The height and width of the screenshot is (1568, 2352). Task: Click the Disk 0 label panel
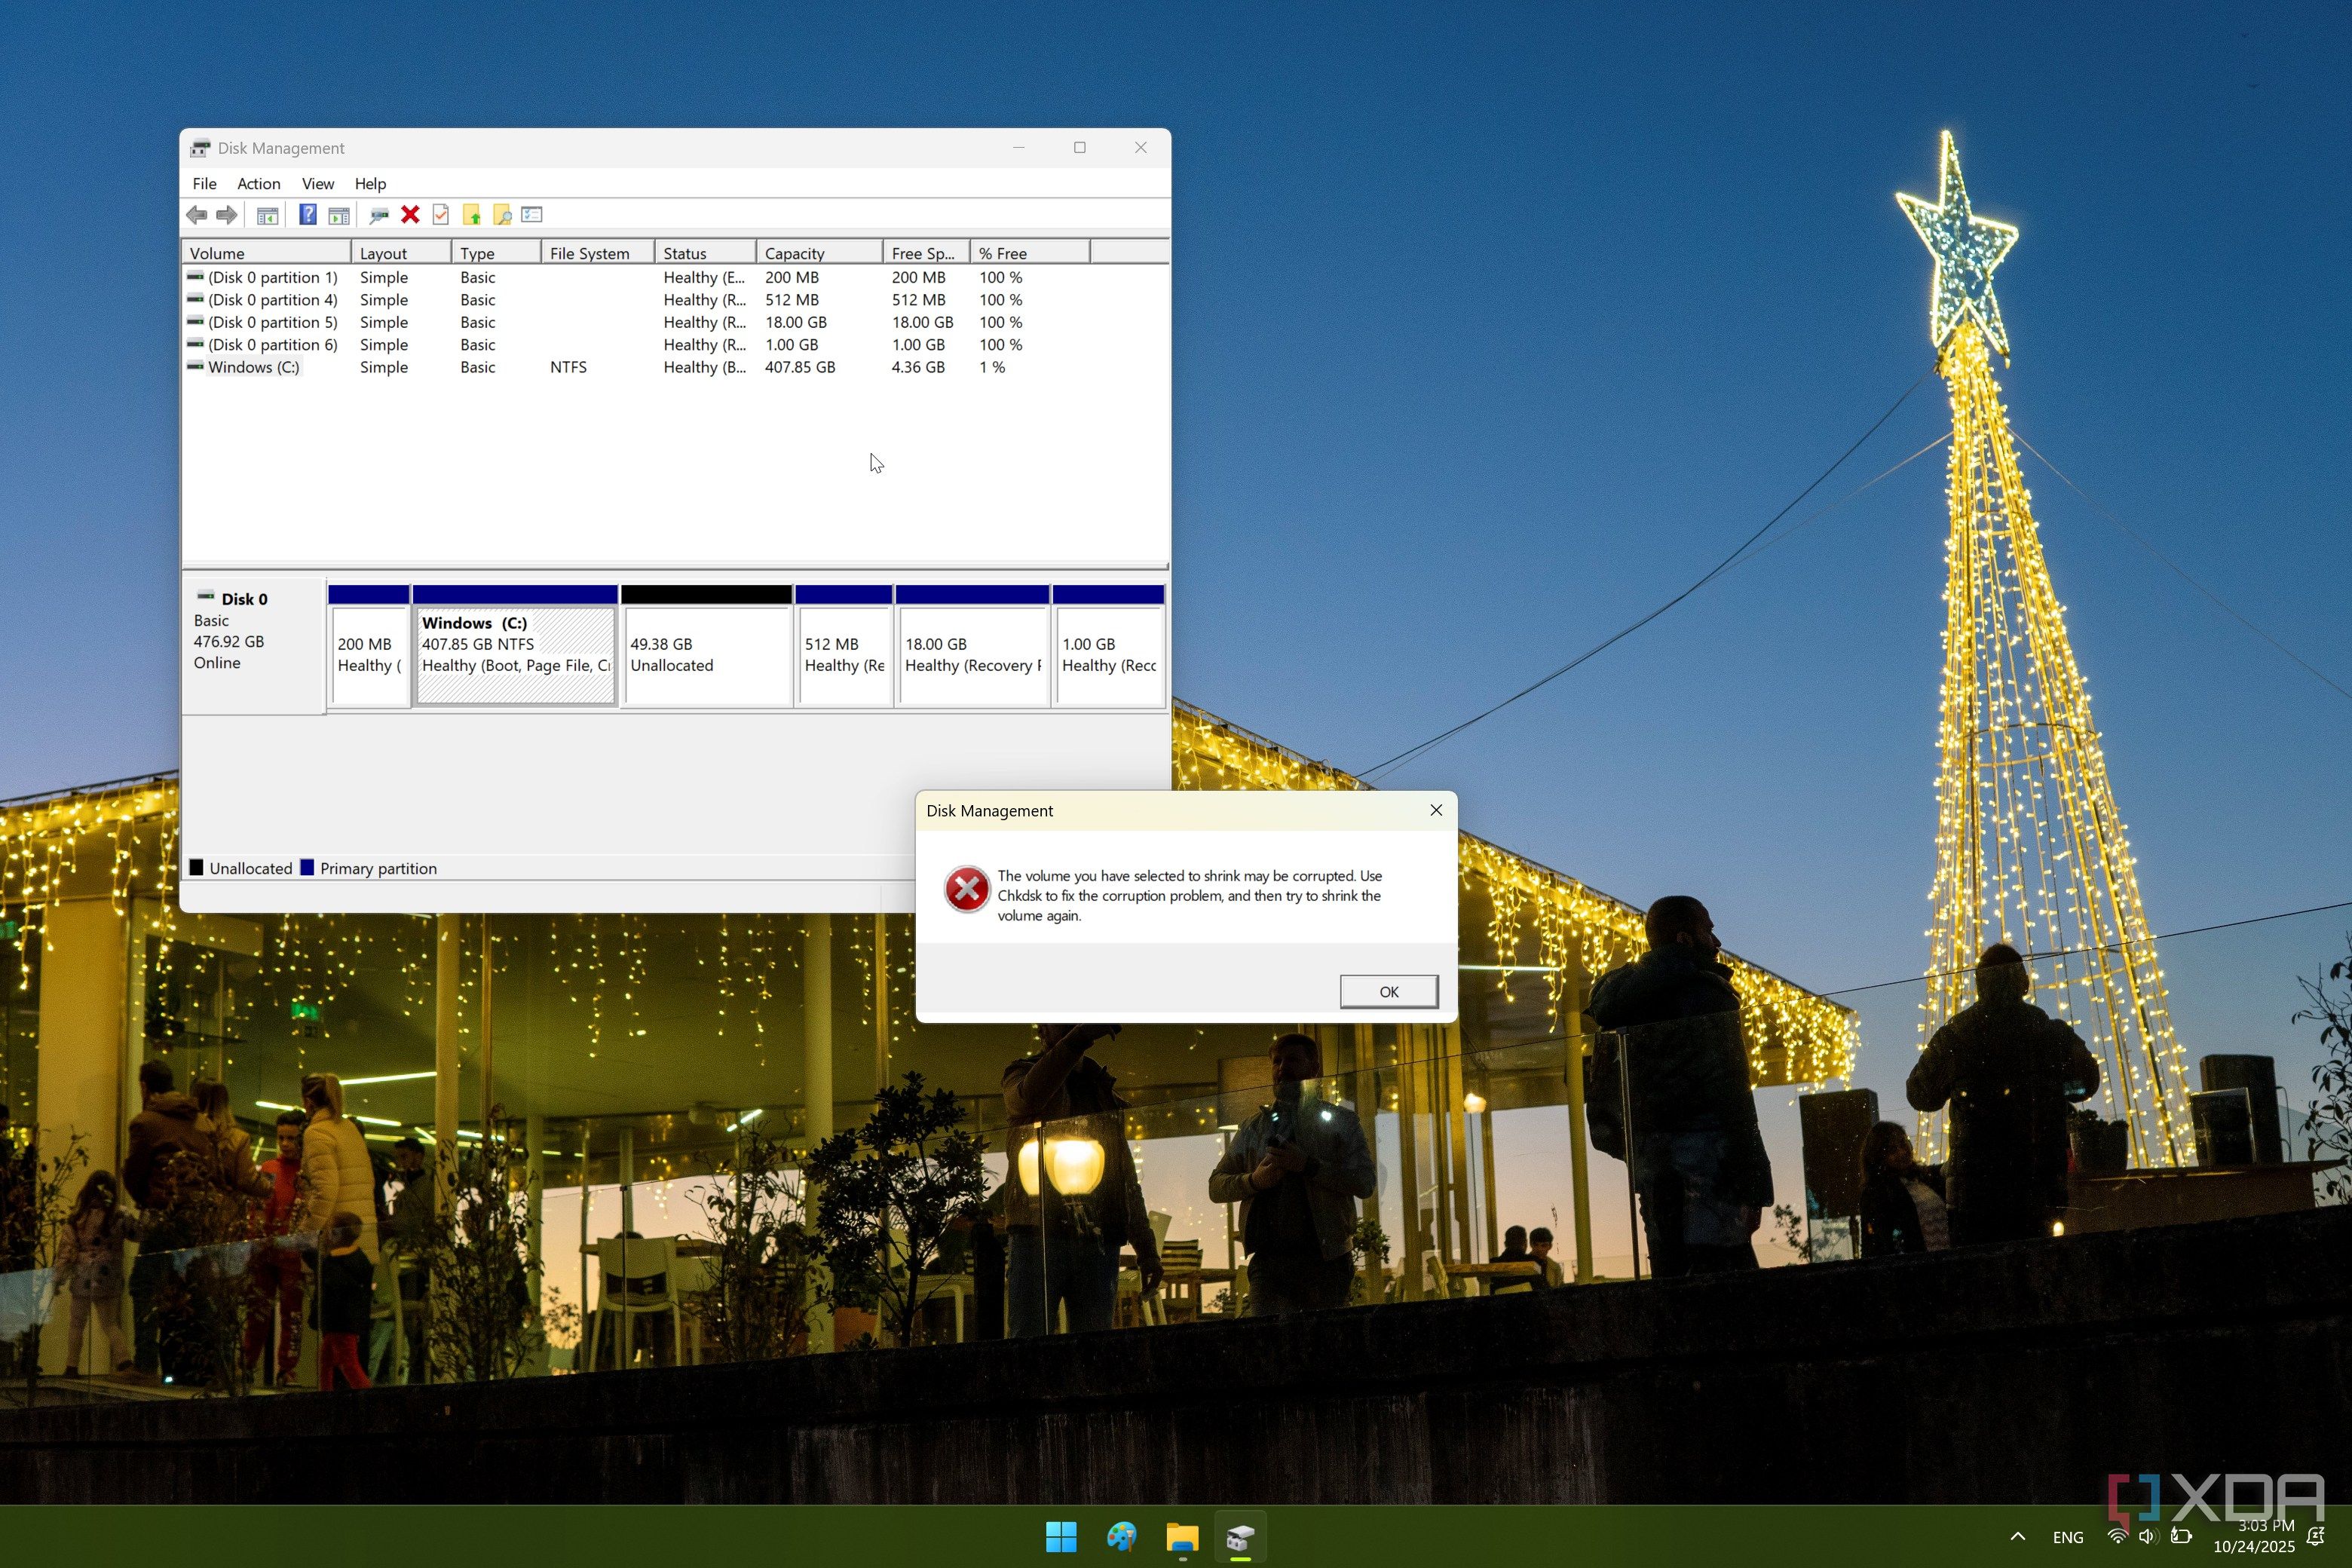254,645
